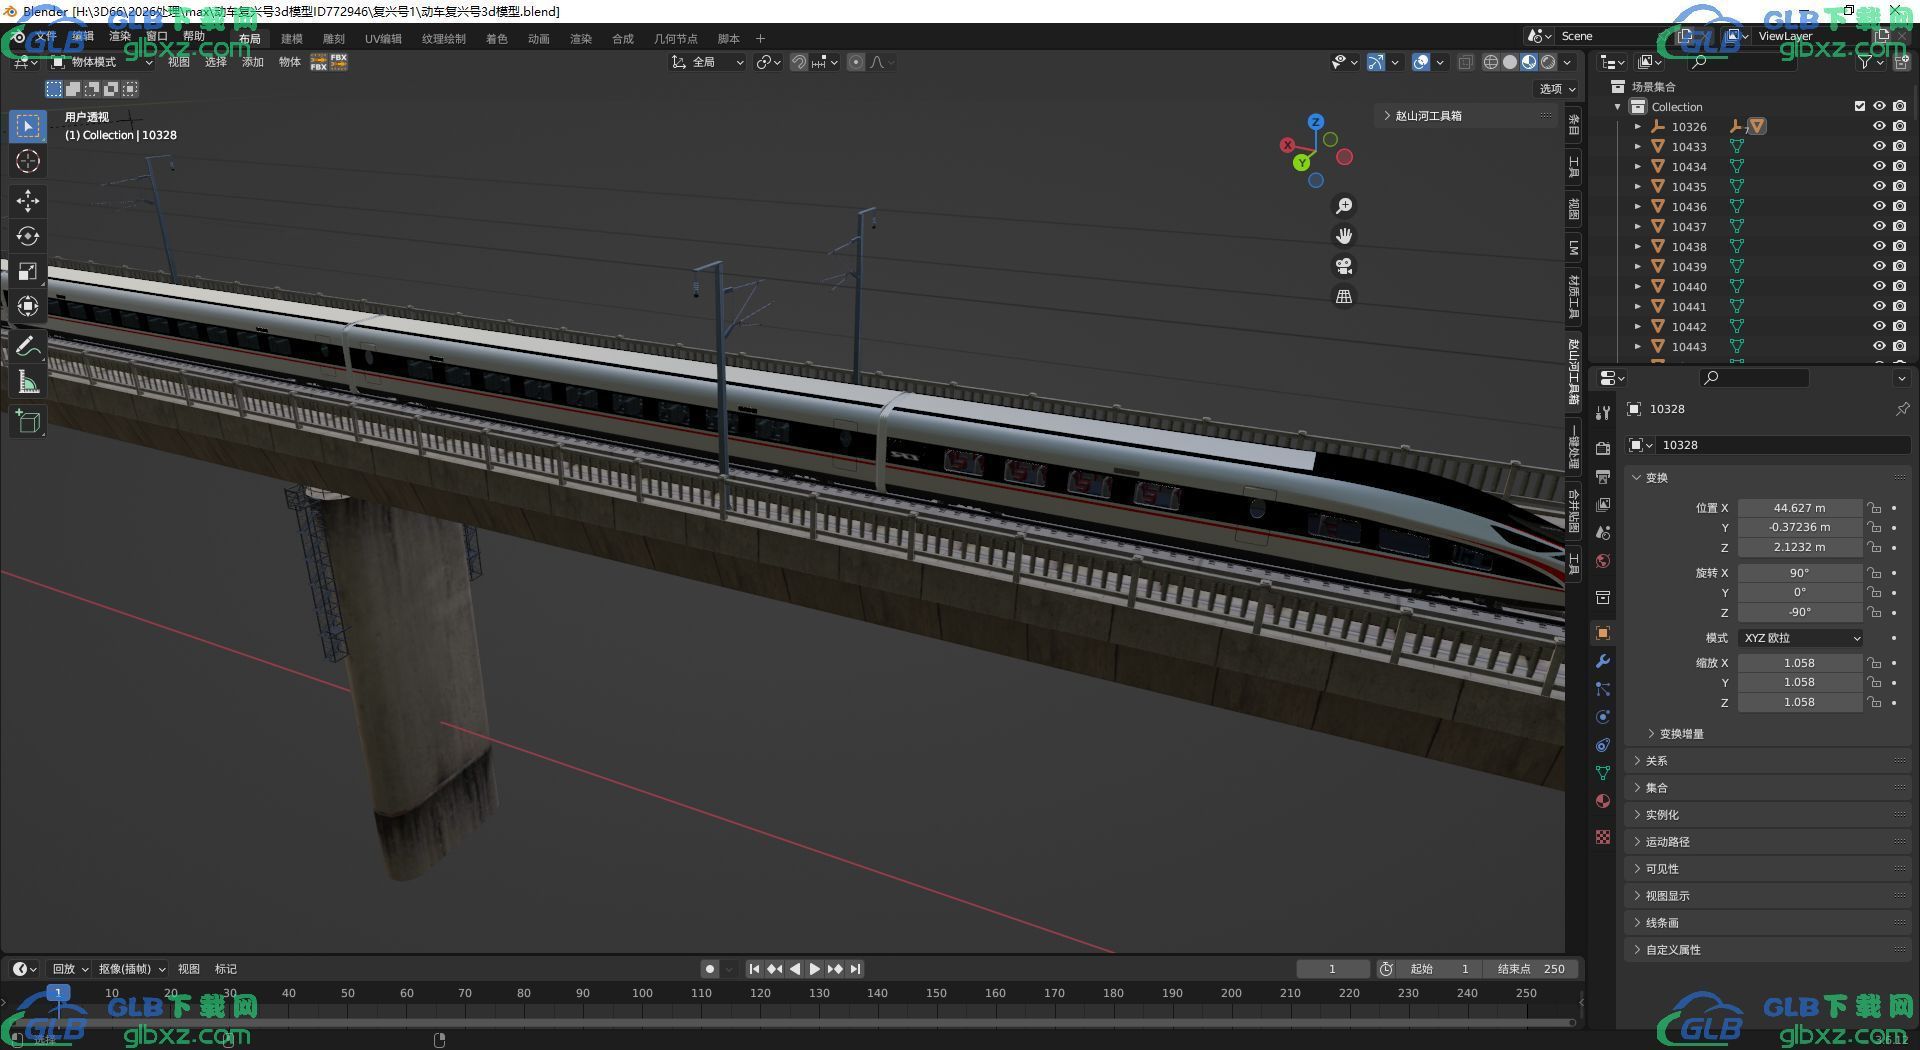Activate the combined Transform tool
This screenshot has height=1050, width=1920.
(x=28, y=306)
